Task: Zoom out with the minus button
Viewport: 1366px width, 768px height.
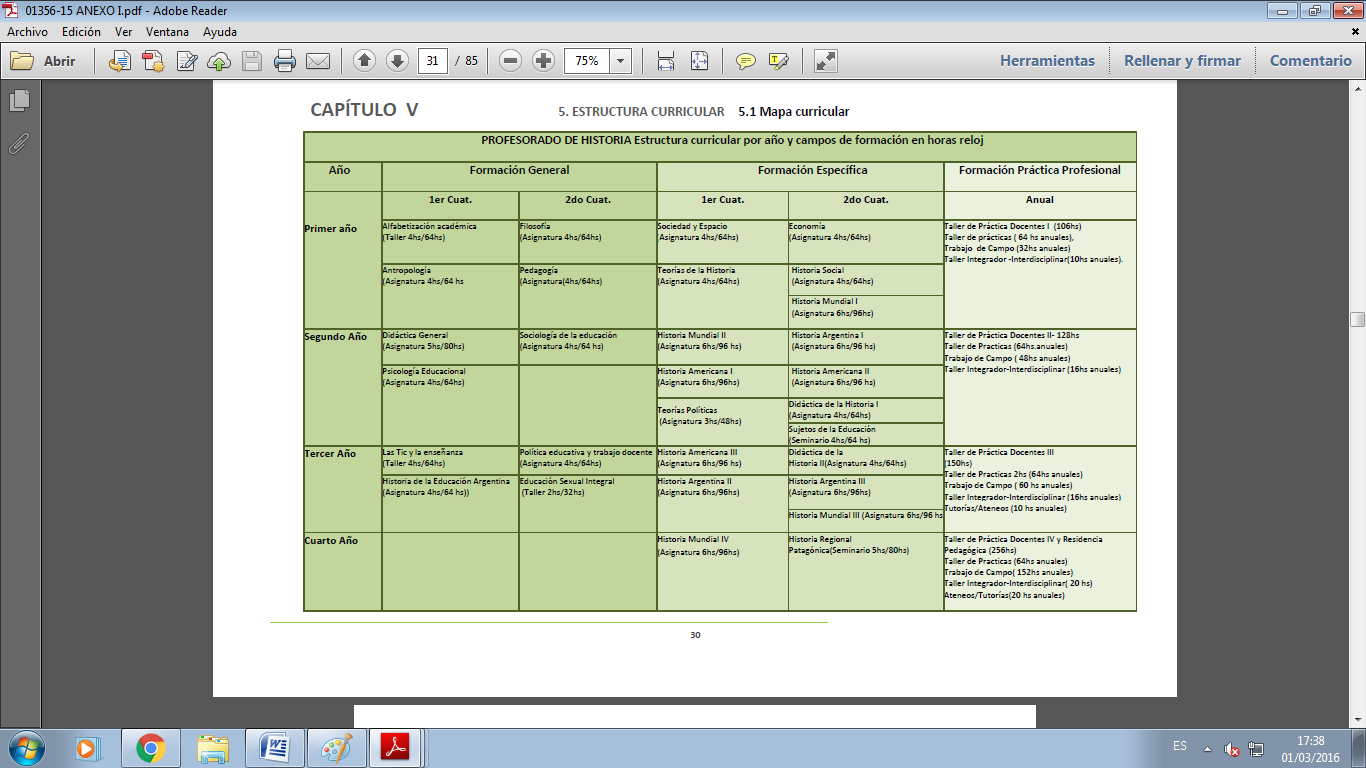Action: (x=511, y=61)
